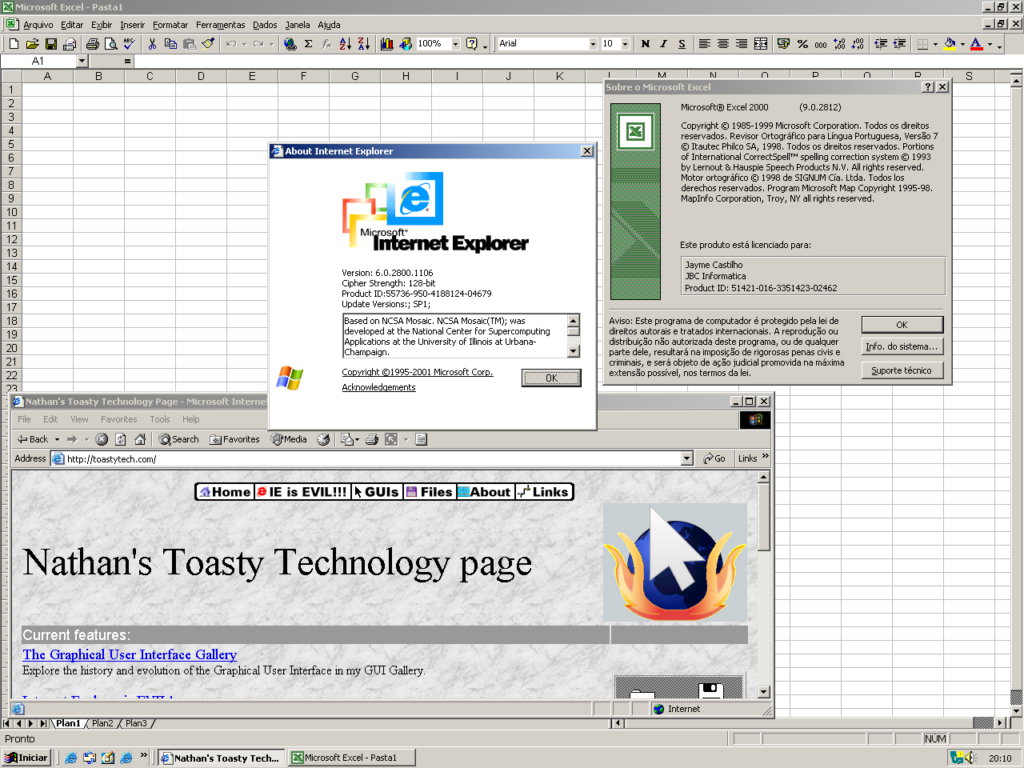The width and height of the screenshot is (1024, 768).
Task: Open the Chart Wizard icon
Action: click(x=387, y=44)
